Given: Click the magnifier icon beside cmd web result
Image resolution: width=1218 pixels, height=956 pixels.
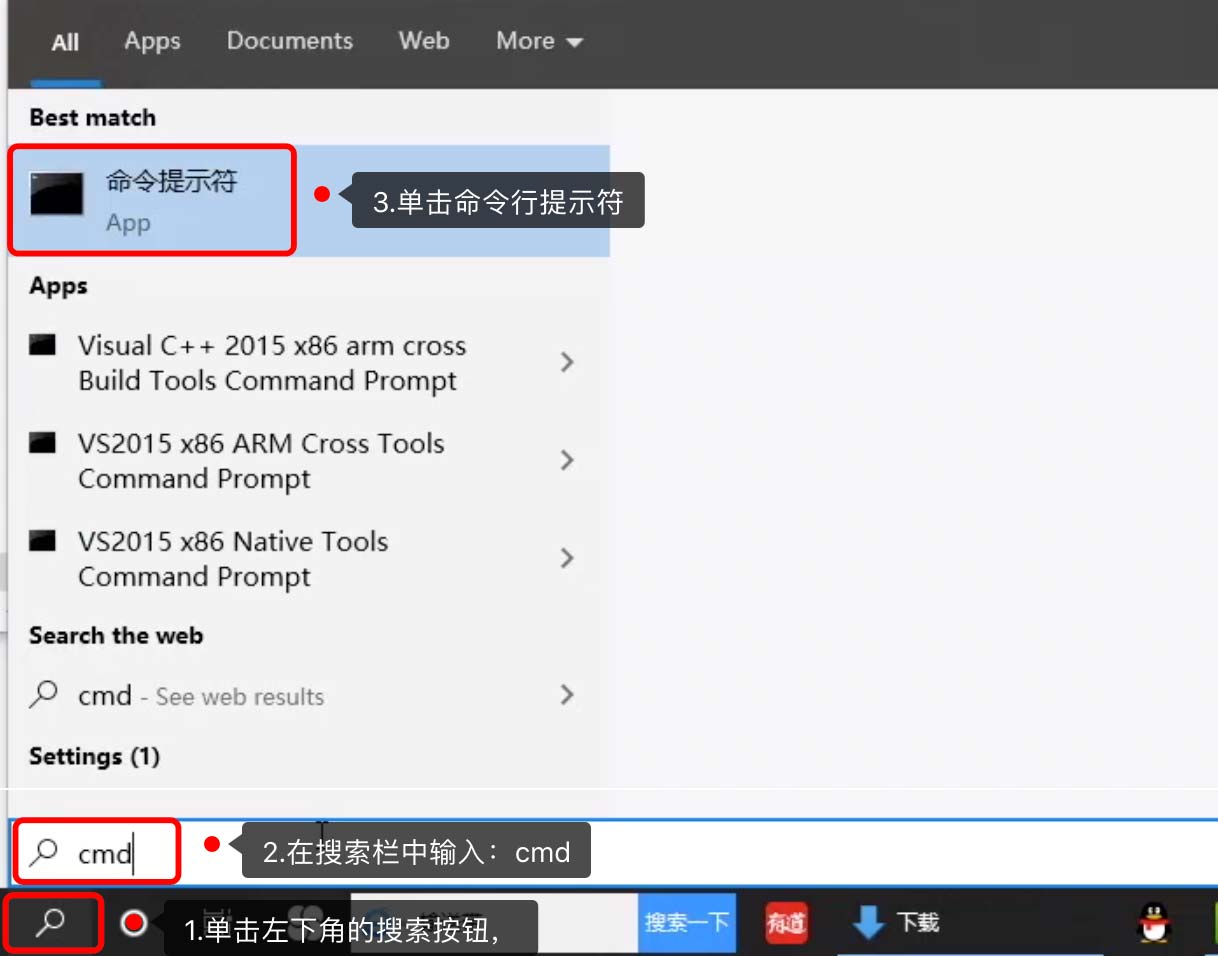Looking at the screenshot, I should click(43, 694).
